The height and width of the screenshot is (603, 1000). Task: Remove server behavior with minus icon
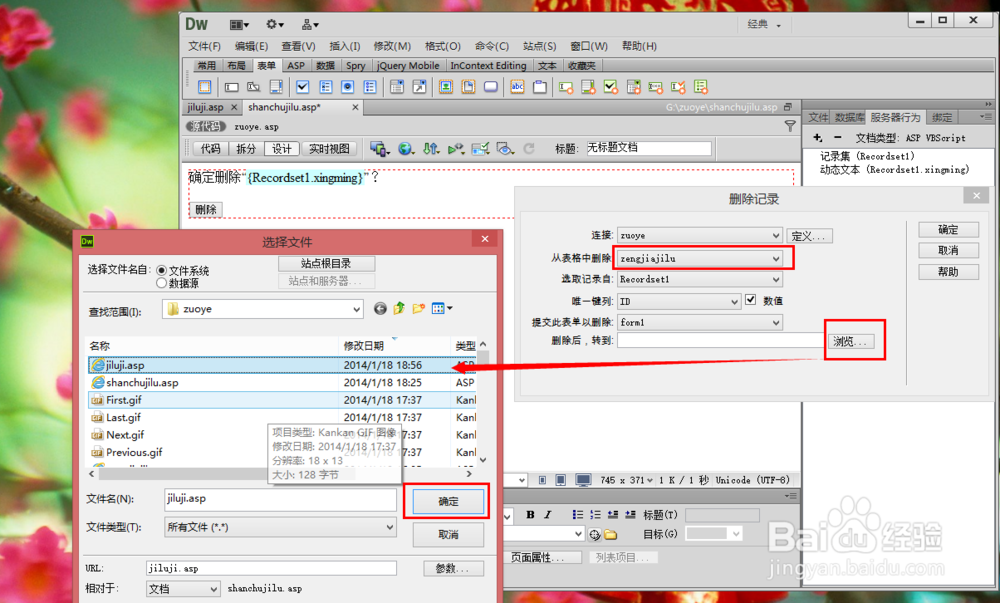(837, 137)
